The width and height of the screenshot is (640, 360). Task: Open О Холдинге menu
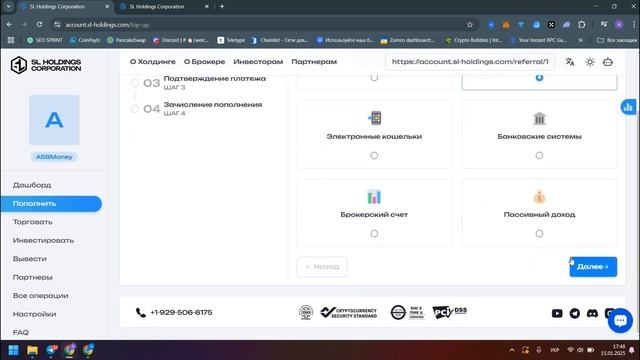coord(153,62)
